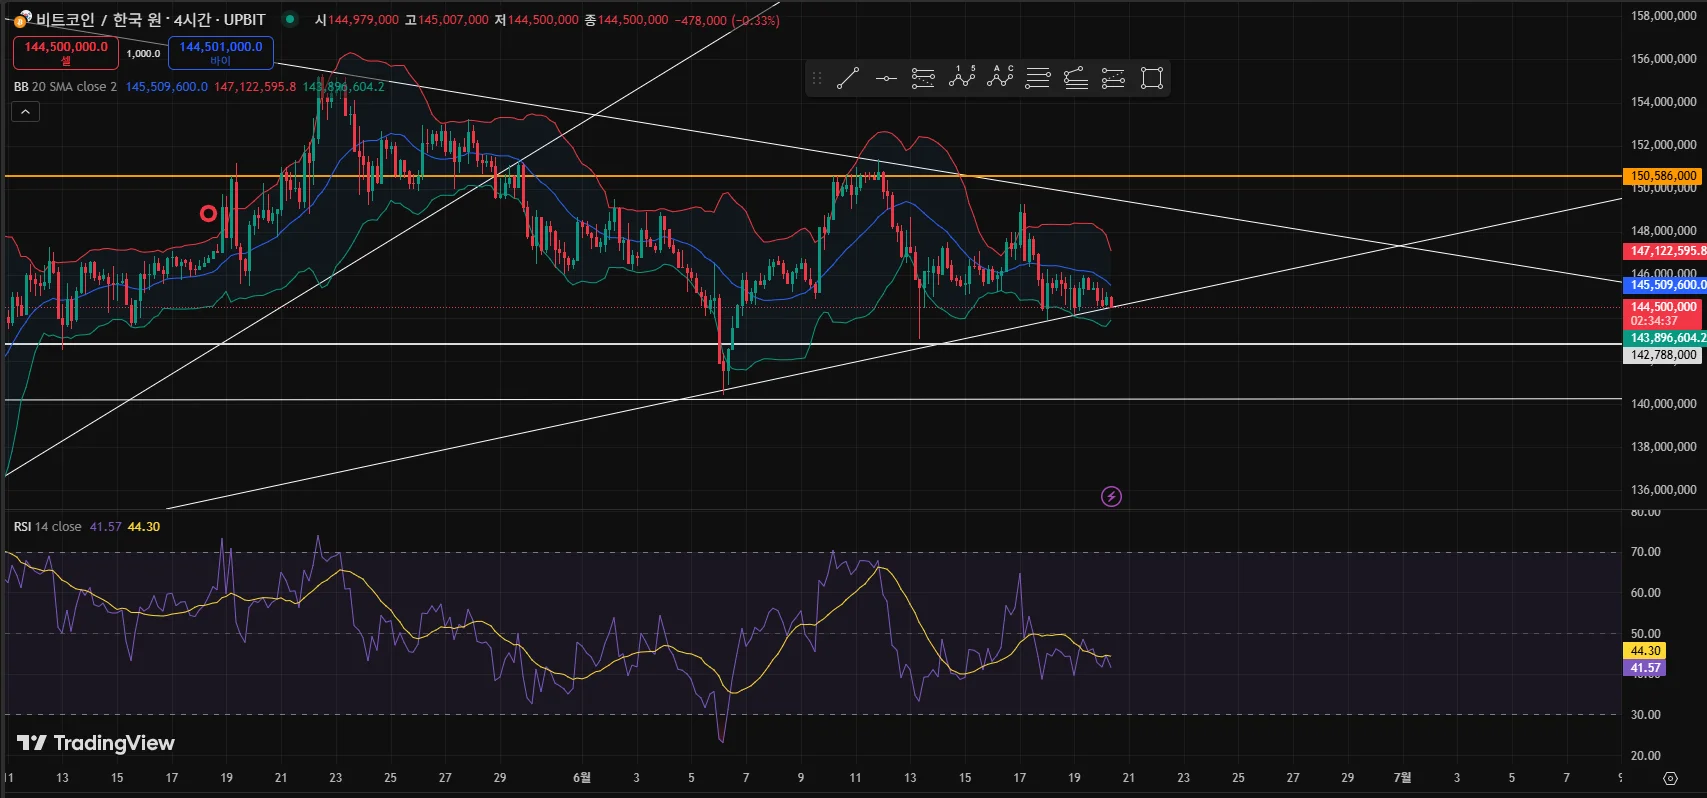The image size is (1707, 798).
Task: Select the trend line drawing tool
Action: click(848, 78)
